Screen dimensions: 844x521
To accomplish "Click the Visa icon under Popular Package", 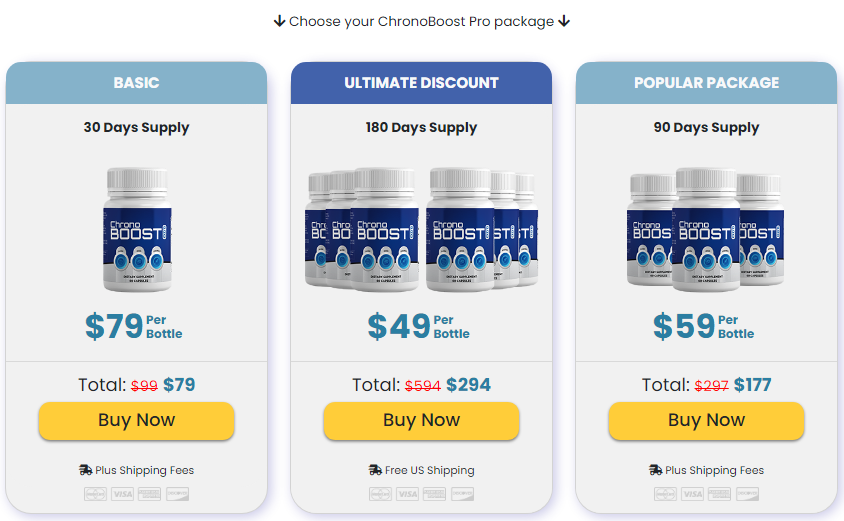I will [692, 494].
